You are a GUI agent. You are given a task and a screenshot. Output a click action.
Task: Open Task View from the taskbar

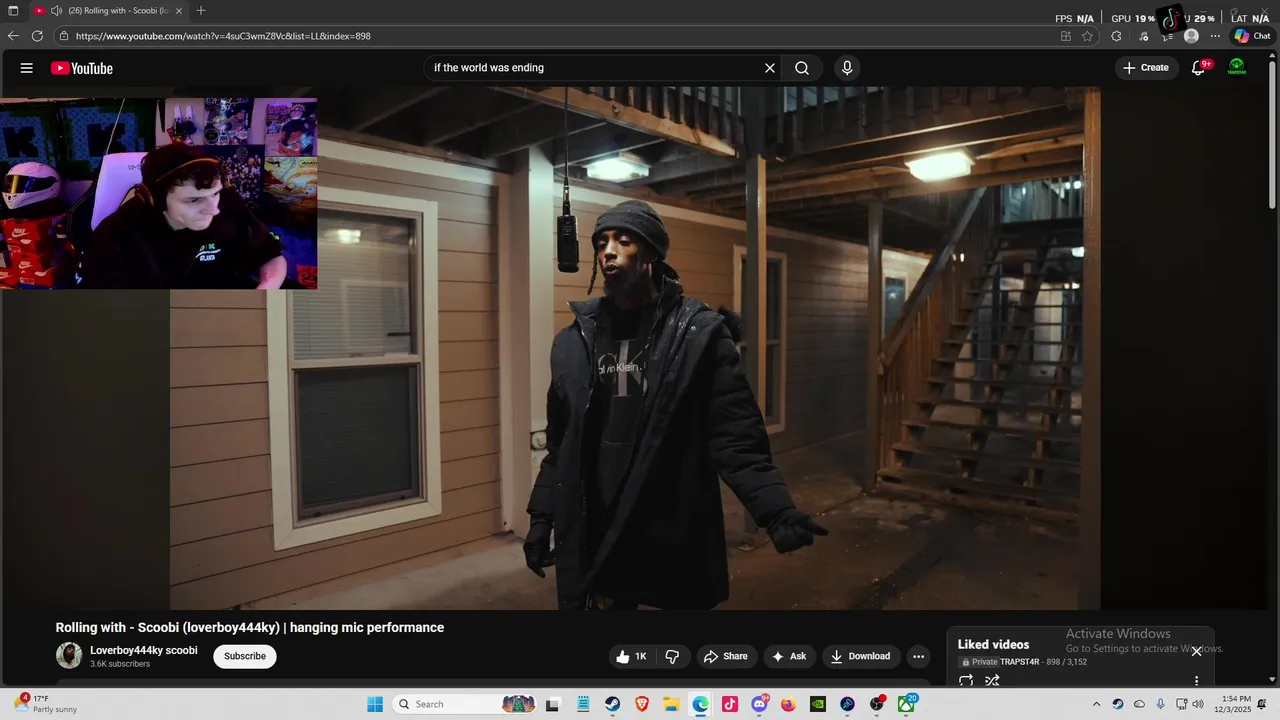[552, 704]
